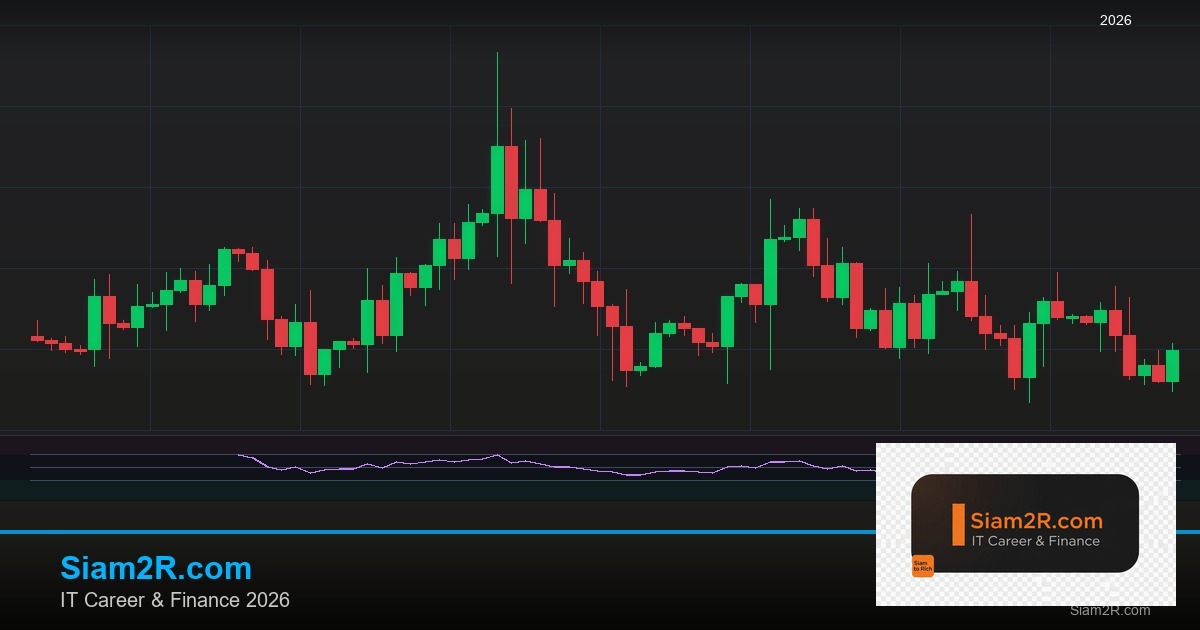Viewport: 1200px width, 630px height.
Task: Select the Siam to Rich badge icon
Action: 922,566
